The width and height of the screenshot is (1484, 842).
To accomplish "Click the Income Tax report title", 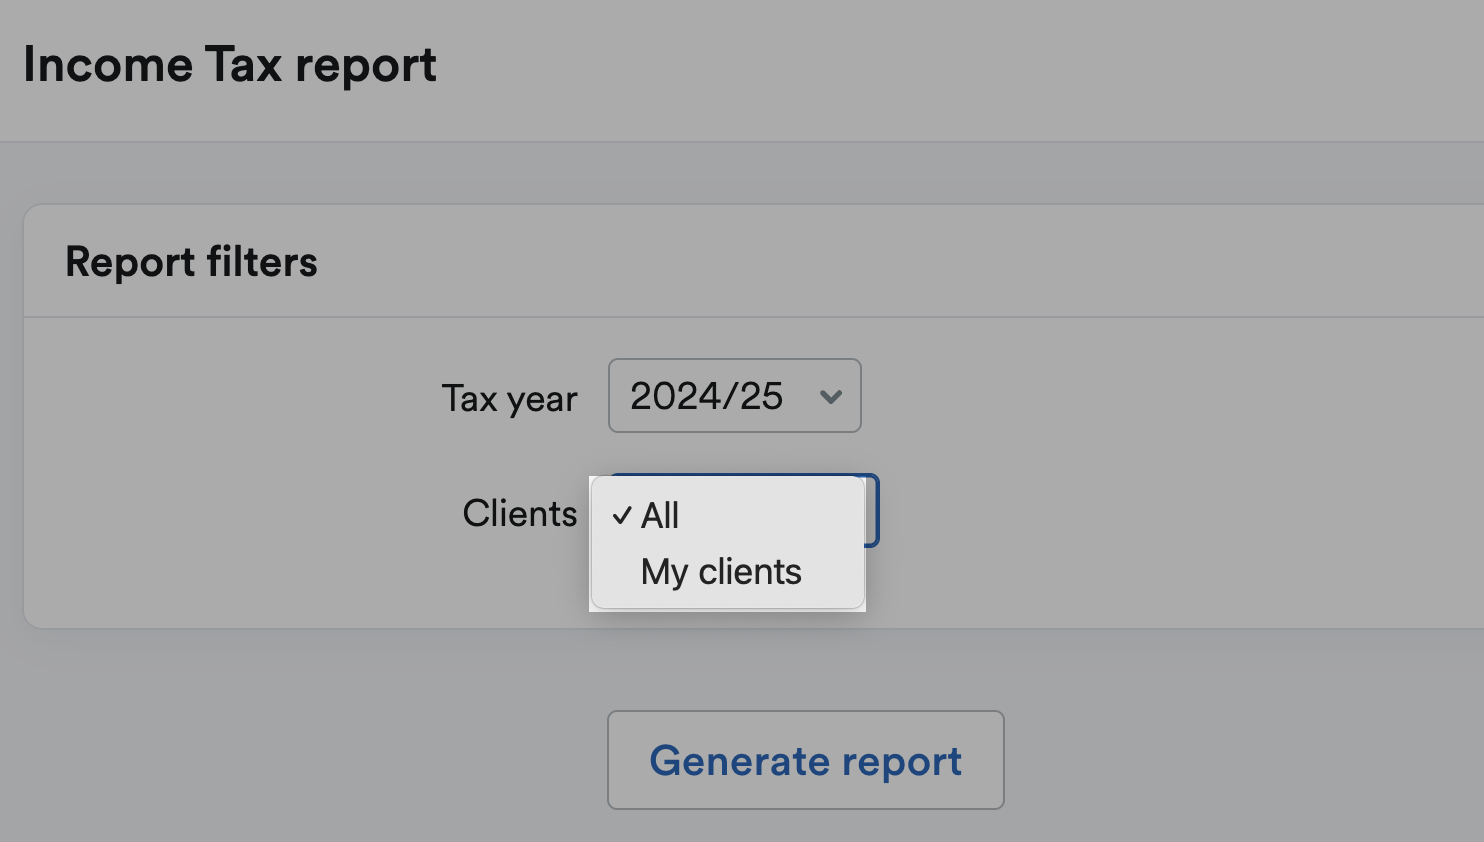I will 230,66.
